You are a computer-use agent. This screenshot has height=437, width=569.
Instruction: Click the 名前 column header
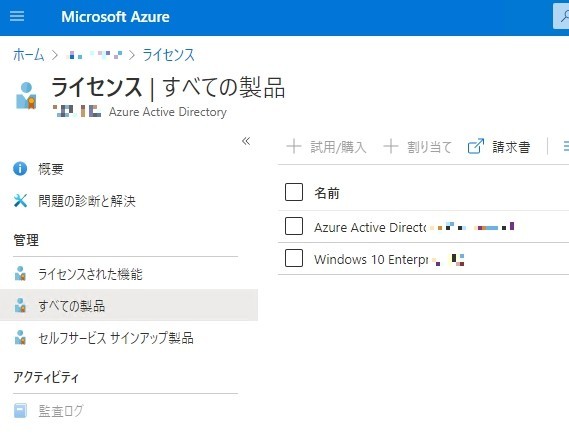(x=327, y=193)
